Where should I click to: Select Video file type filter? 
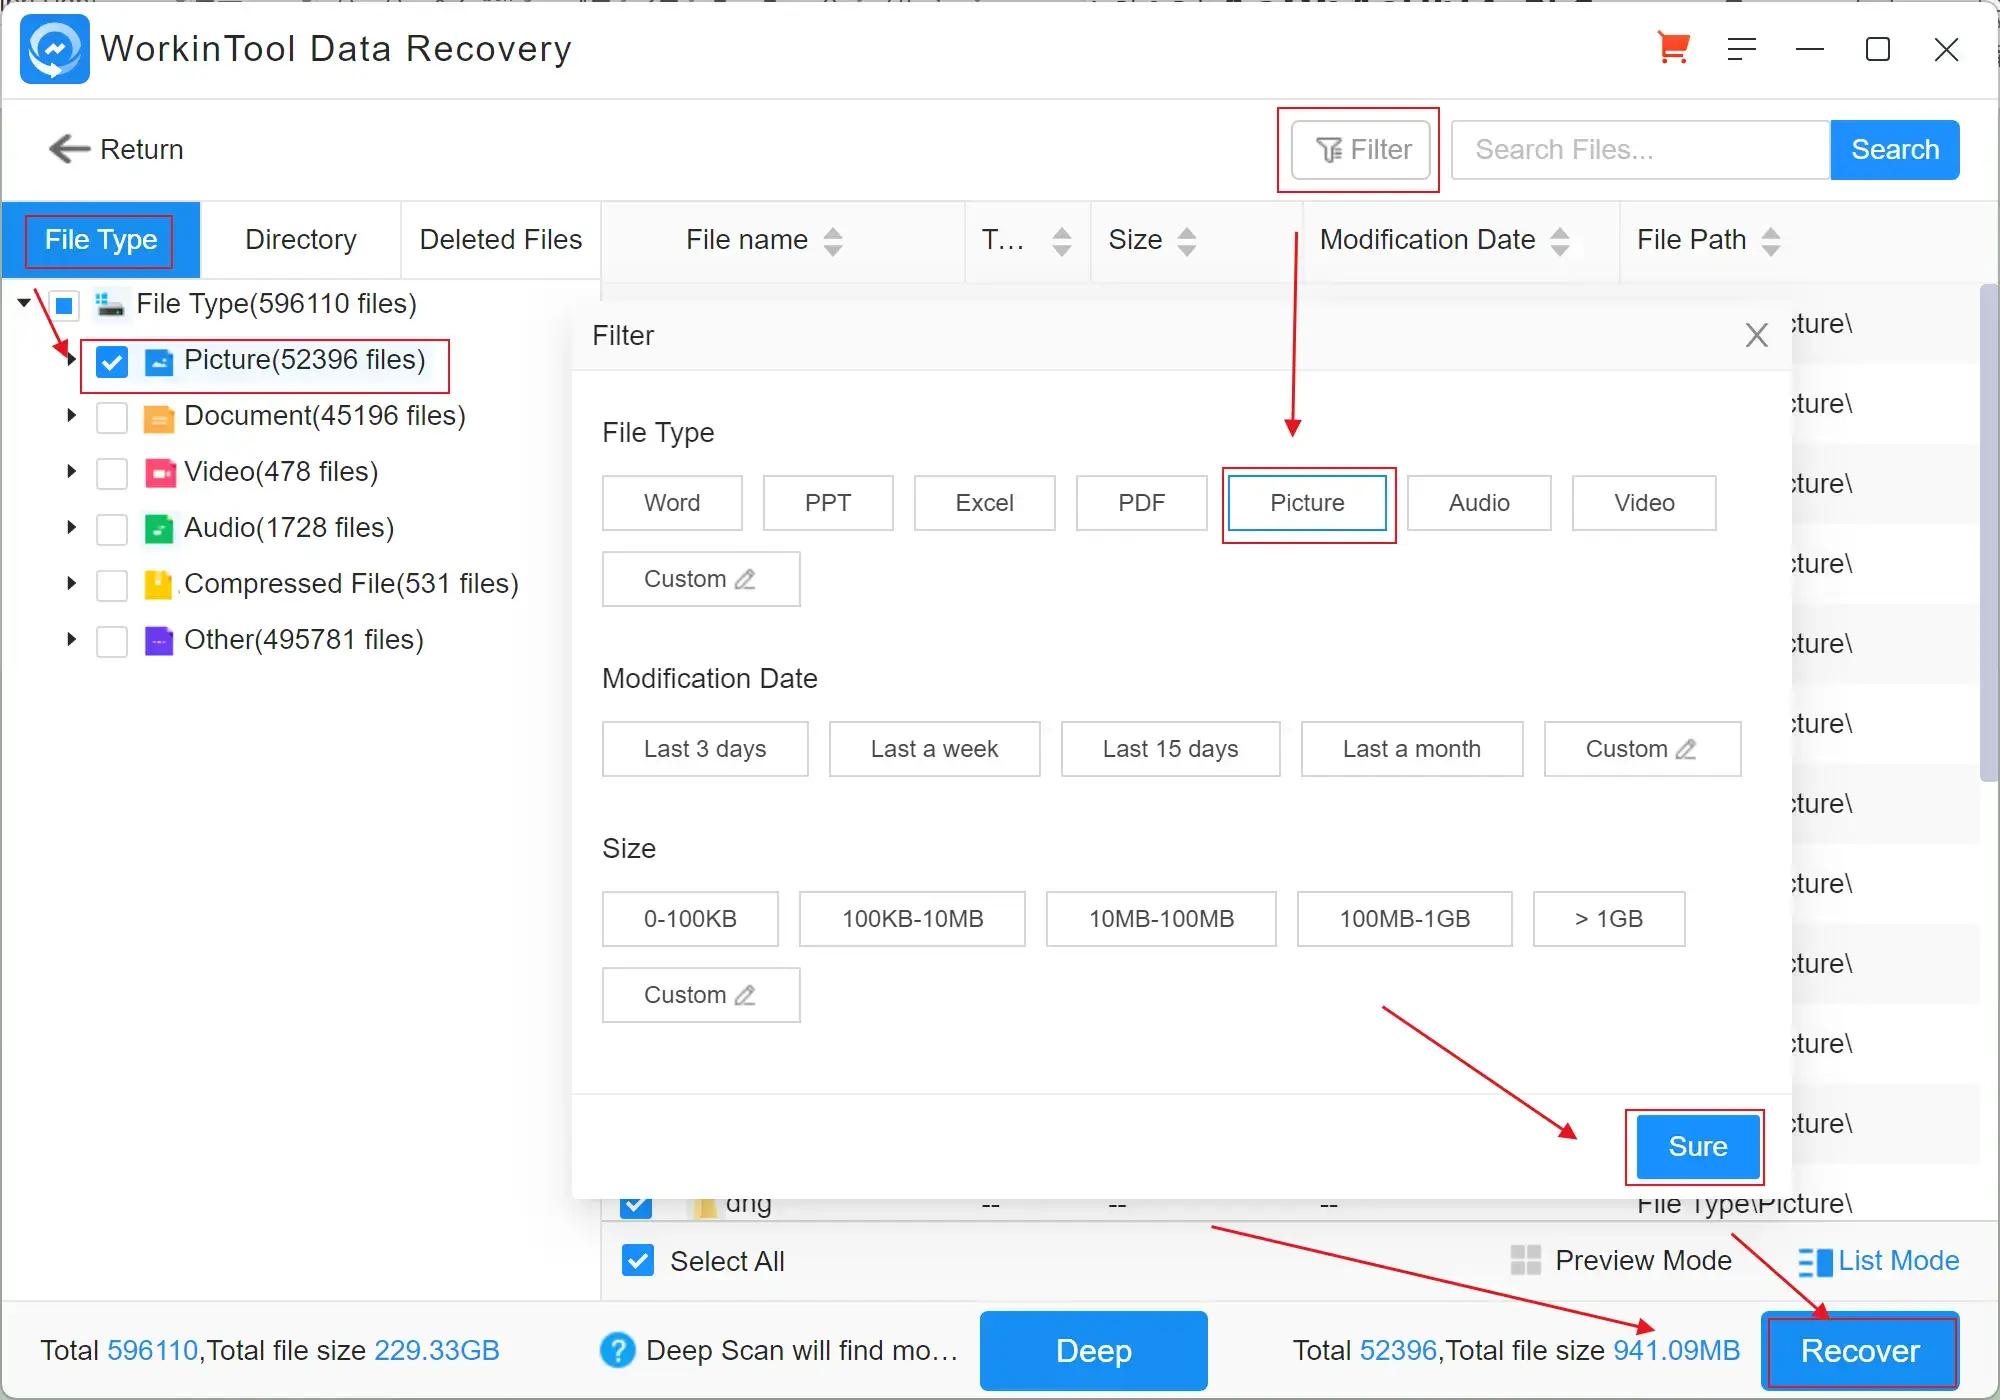coord(1645,503)
